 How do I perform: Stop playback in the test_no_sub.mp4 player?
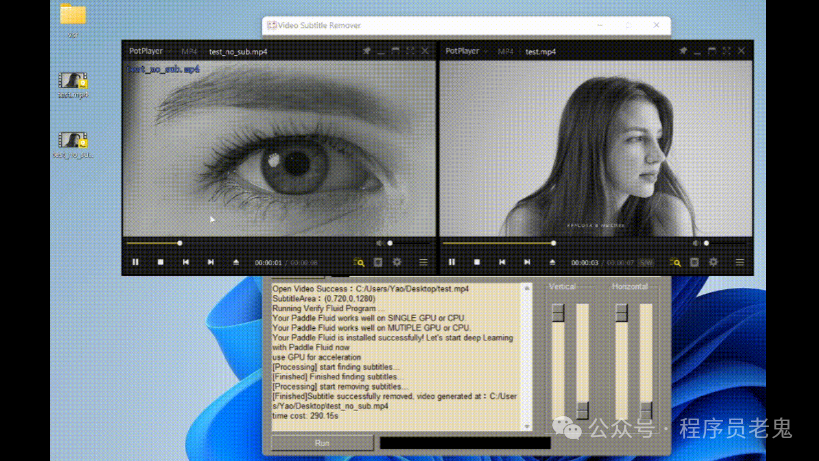point(160,262)
